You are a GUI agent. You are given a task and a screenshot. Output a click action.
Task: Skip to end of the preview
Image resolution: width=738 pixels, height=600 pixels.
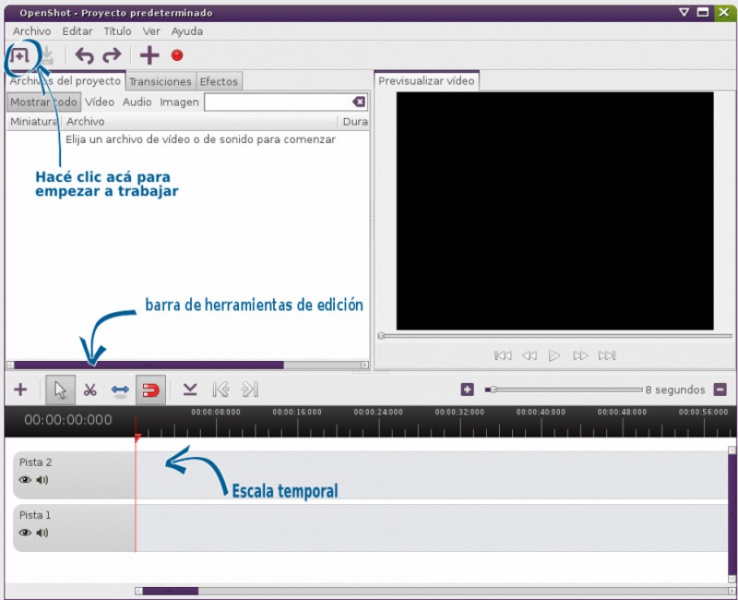[607, 356]
